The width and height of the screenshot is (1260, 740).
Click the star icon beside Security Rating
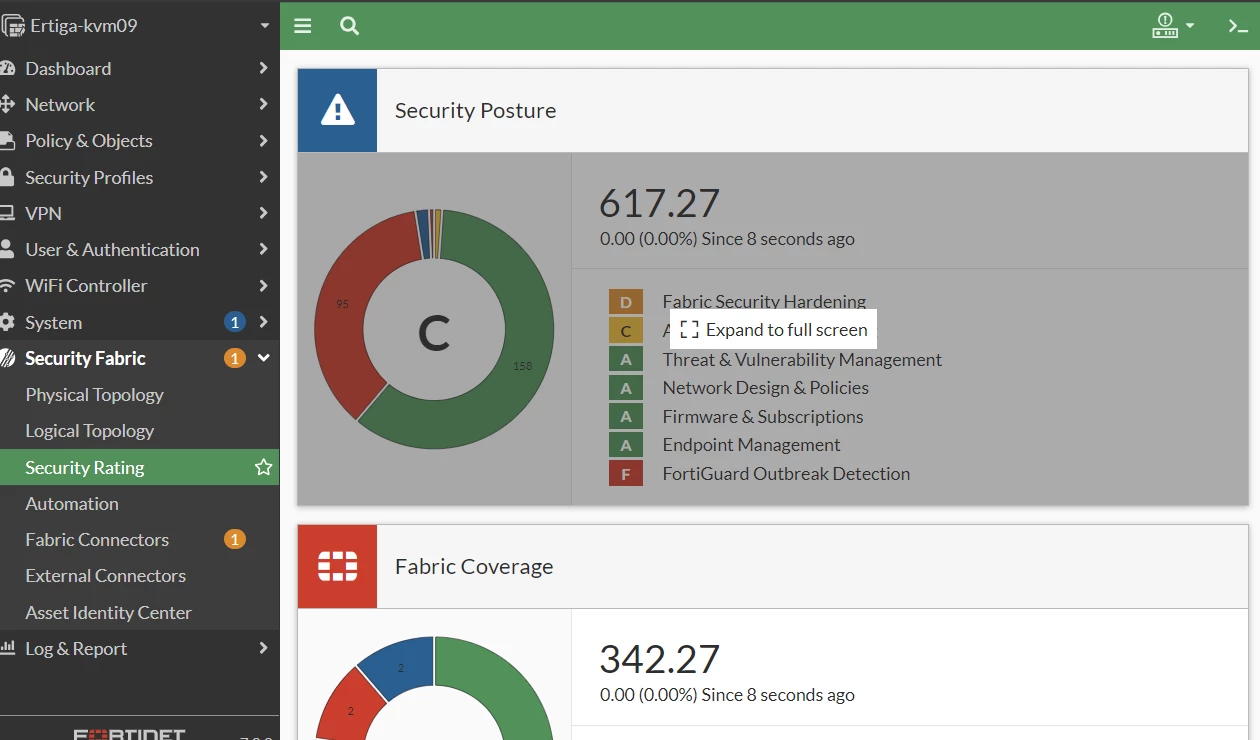(x=263, y=467)
